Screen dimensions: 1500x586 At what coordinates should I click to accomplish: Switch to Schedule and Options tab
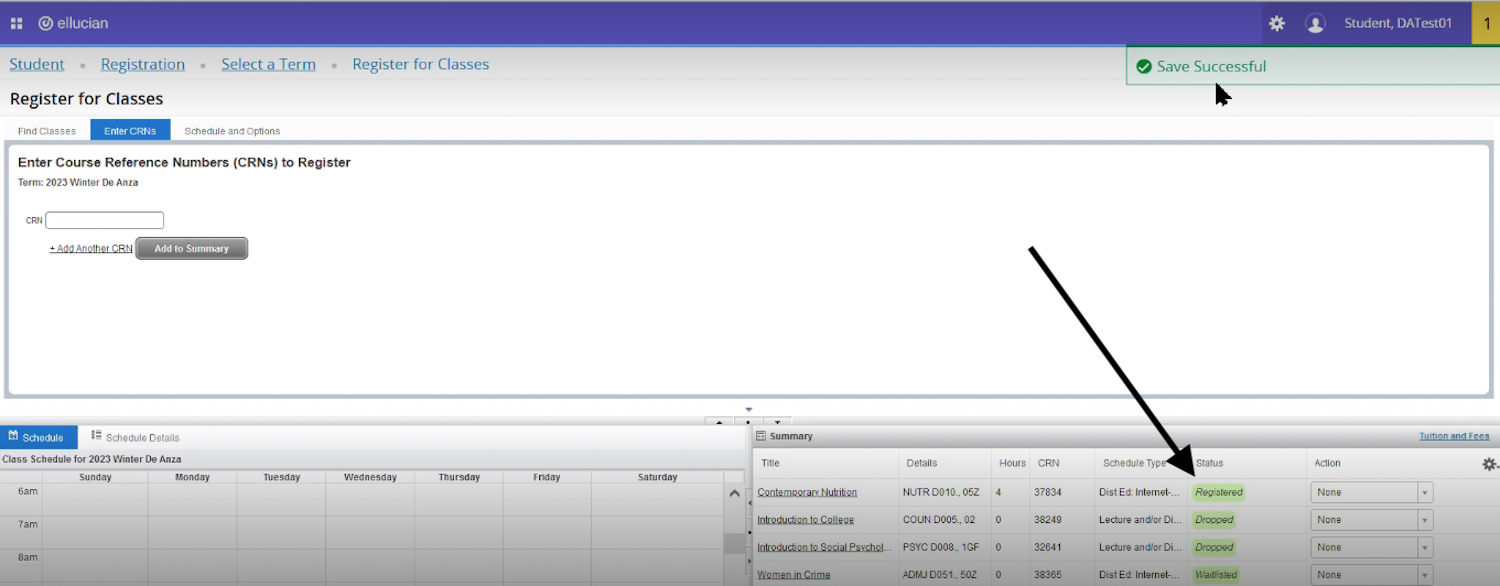coord(232,131)
